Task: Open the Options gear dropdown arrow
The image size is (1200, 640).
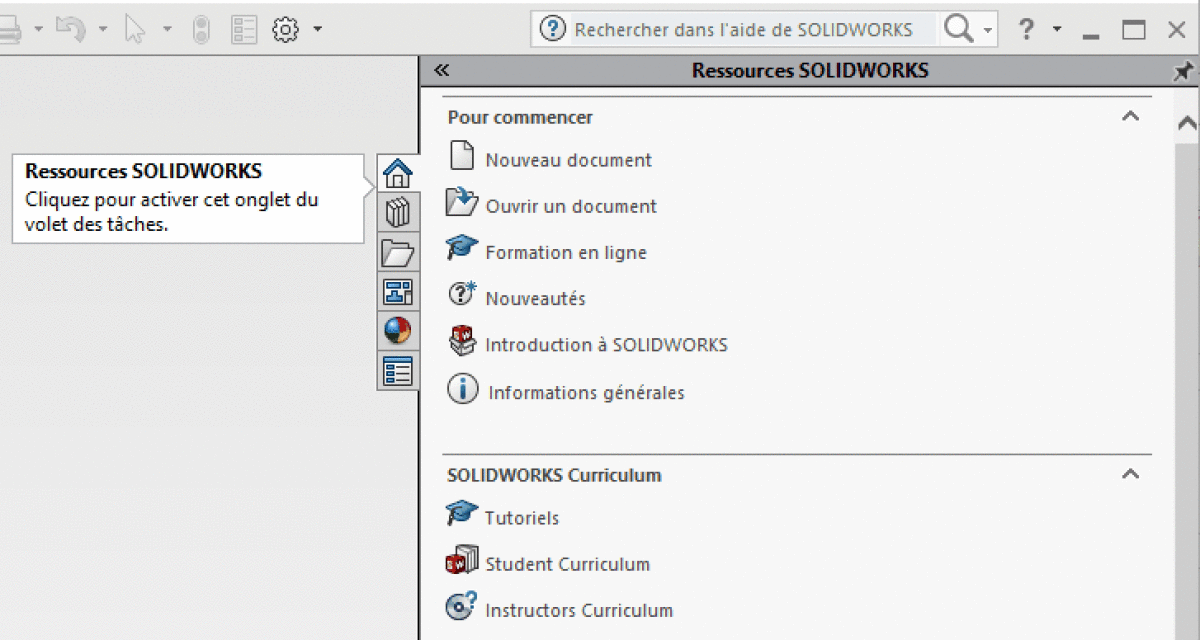Action: (317, 29)
